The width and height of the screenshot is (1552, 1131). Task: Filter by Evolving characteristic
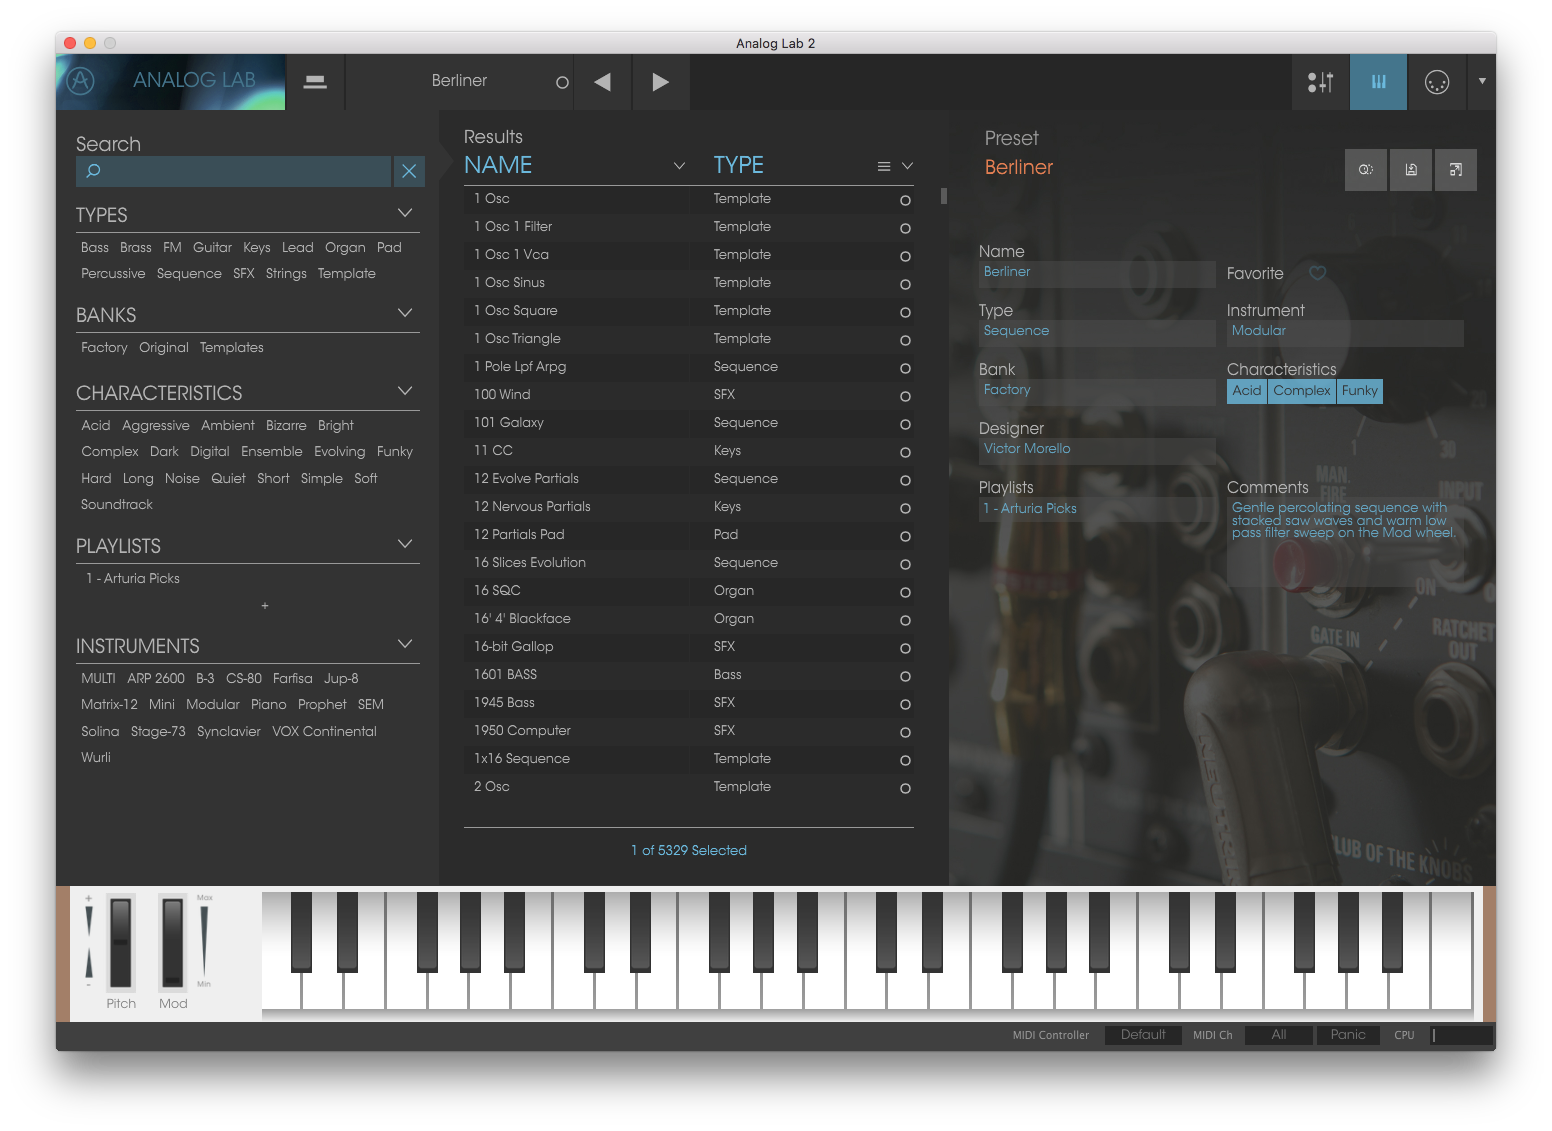(340, 452)
